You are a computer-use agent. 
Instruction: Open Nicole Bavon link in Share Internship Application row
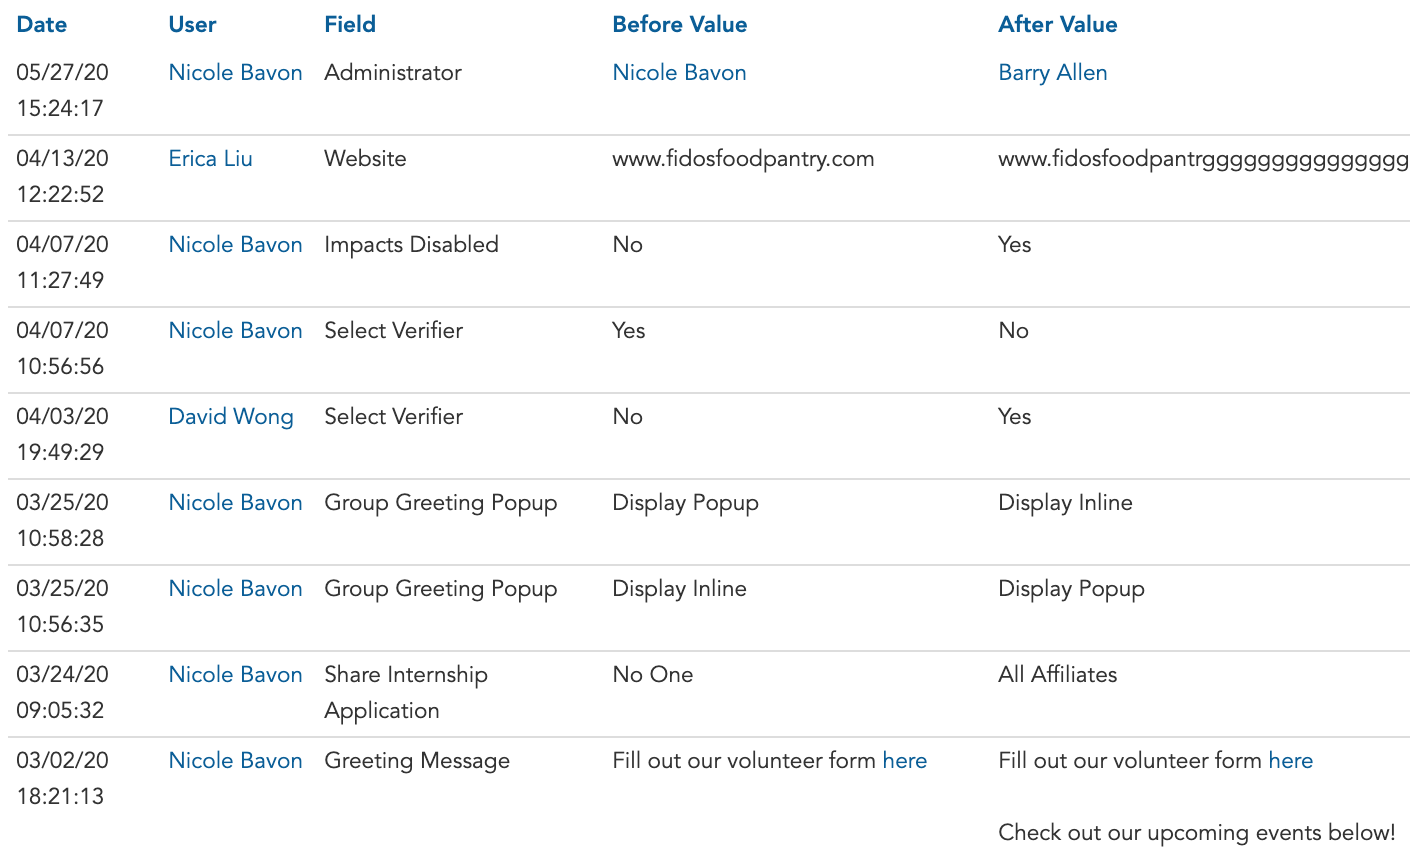click(x=235, y=674)
